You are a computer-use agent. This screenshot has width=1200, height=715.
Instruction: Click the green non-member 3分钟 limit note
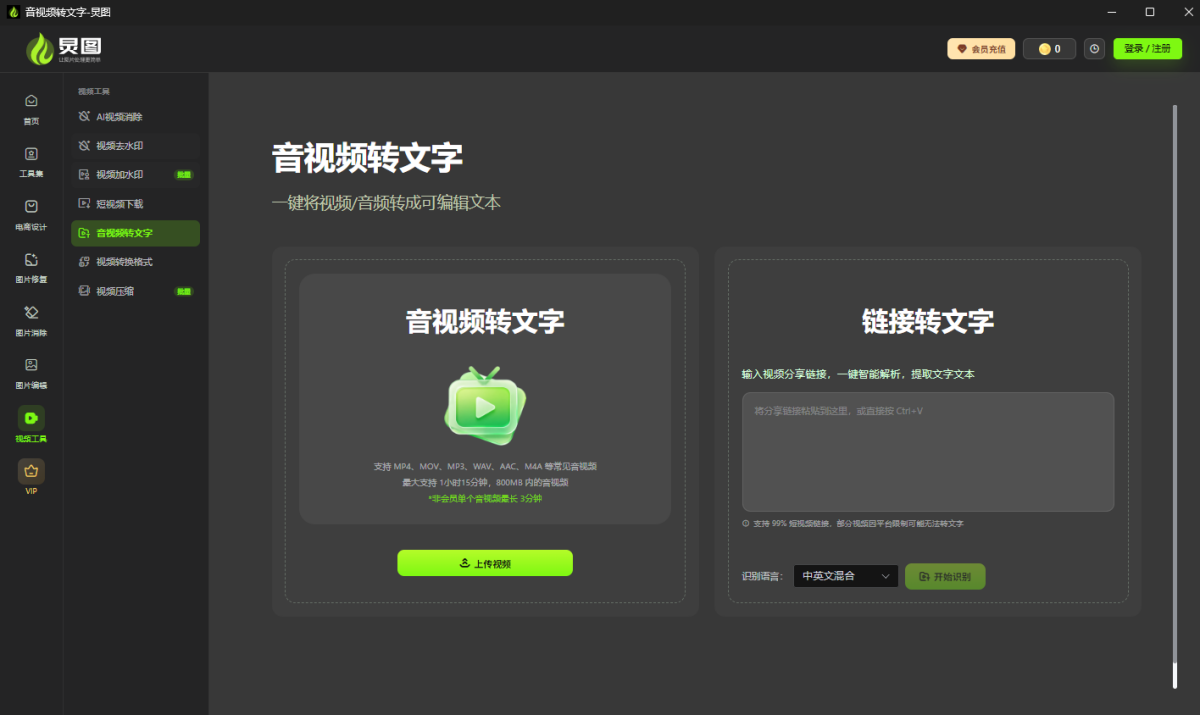[x=485, y=498]
